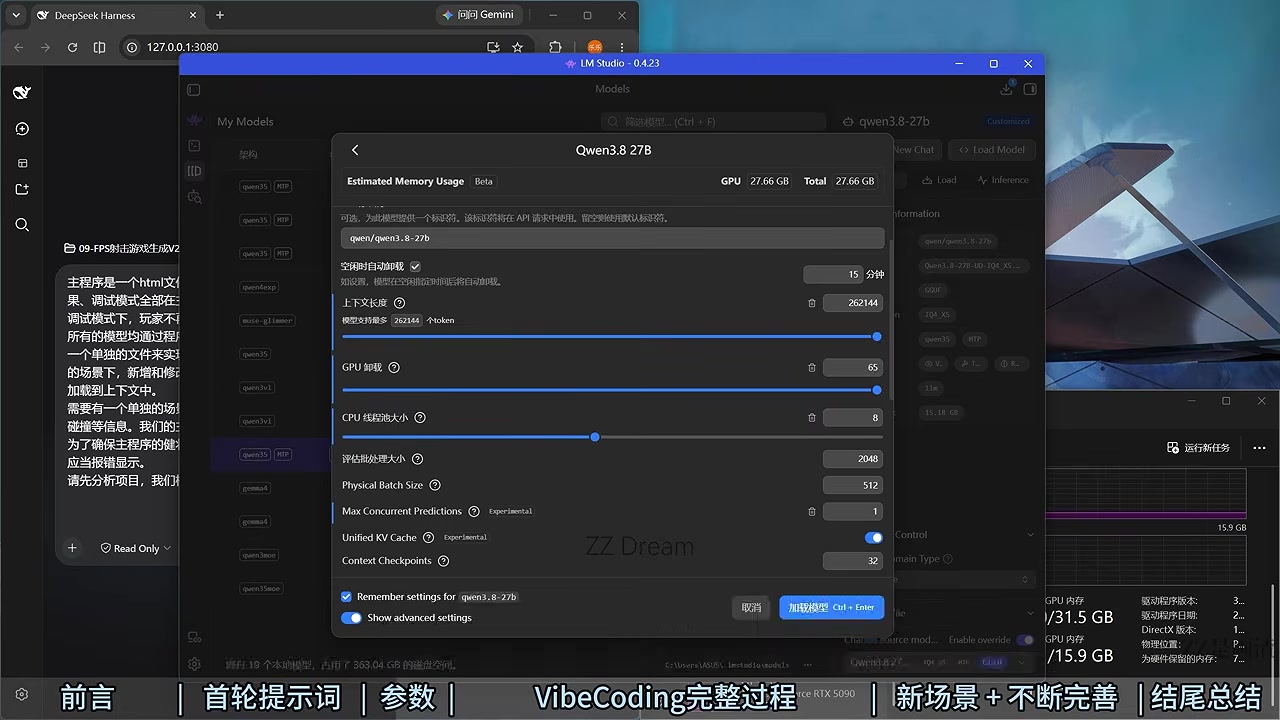The height and width of the screenshot is (720, 1280).
Task: Open LM Studio settings gear icon
Action: coord(194,664)
